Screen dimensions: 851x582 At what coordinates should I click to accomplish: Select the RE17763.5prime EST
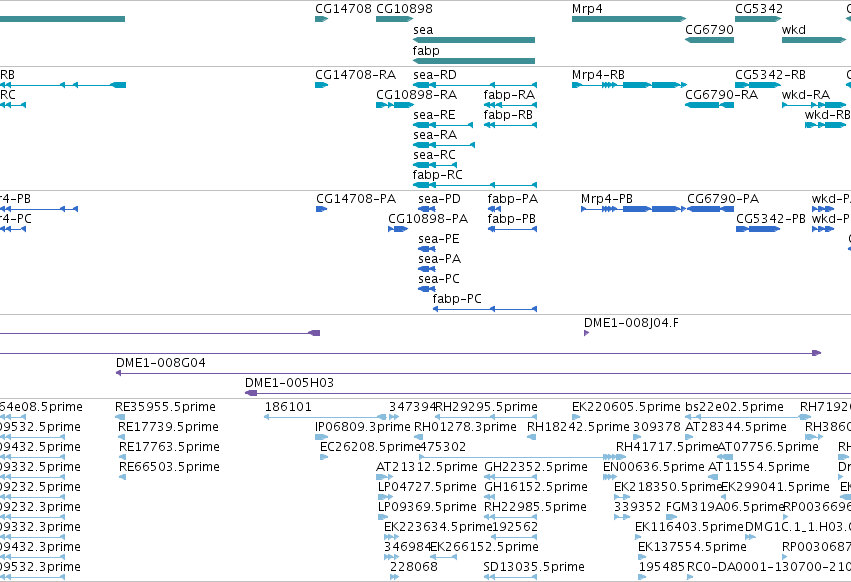point(123,457)
